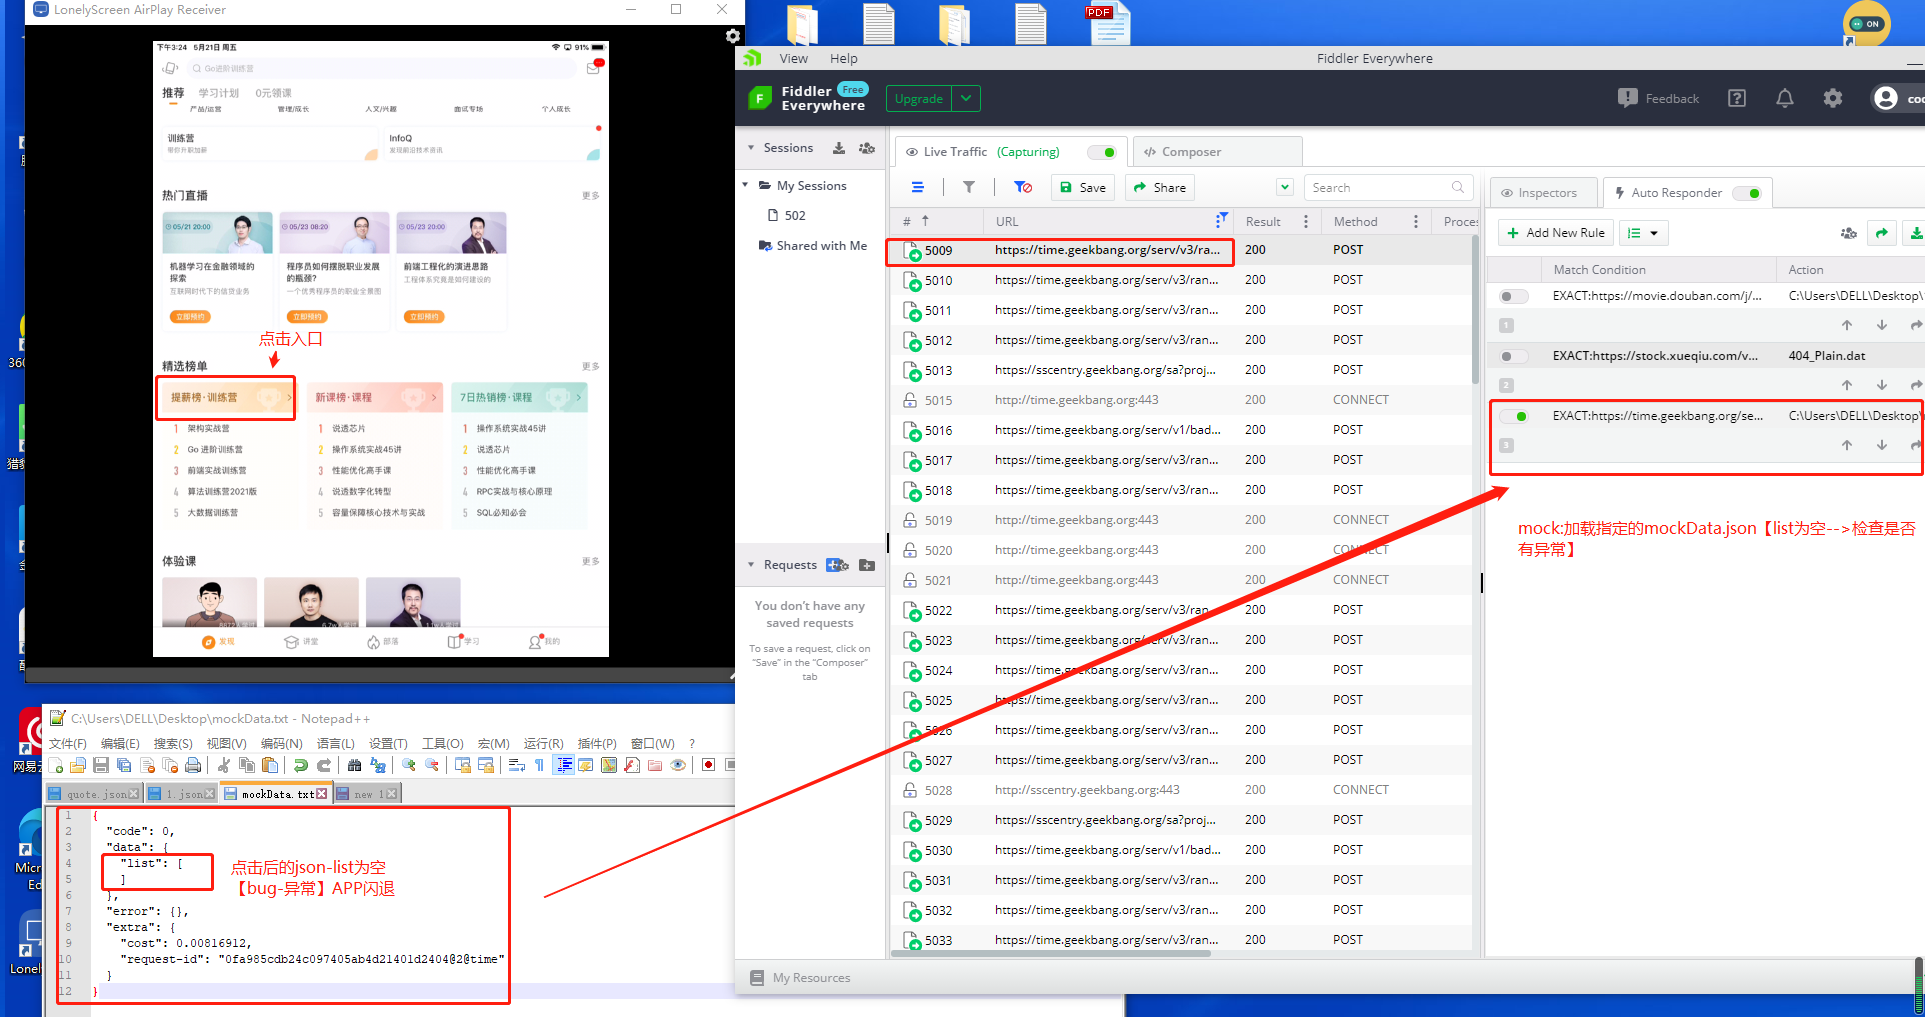Create new request in Requests panel

[x=837, y=565]
